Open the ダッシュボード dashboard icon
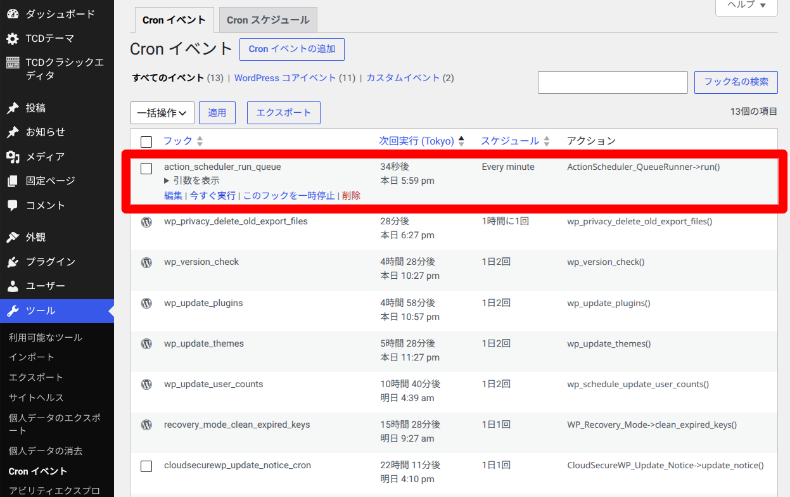Image resolution: width=790 pixels, height=497 pixels. click(x=13, y=14)
